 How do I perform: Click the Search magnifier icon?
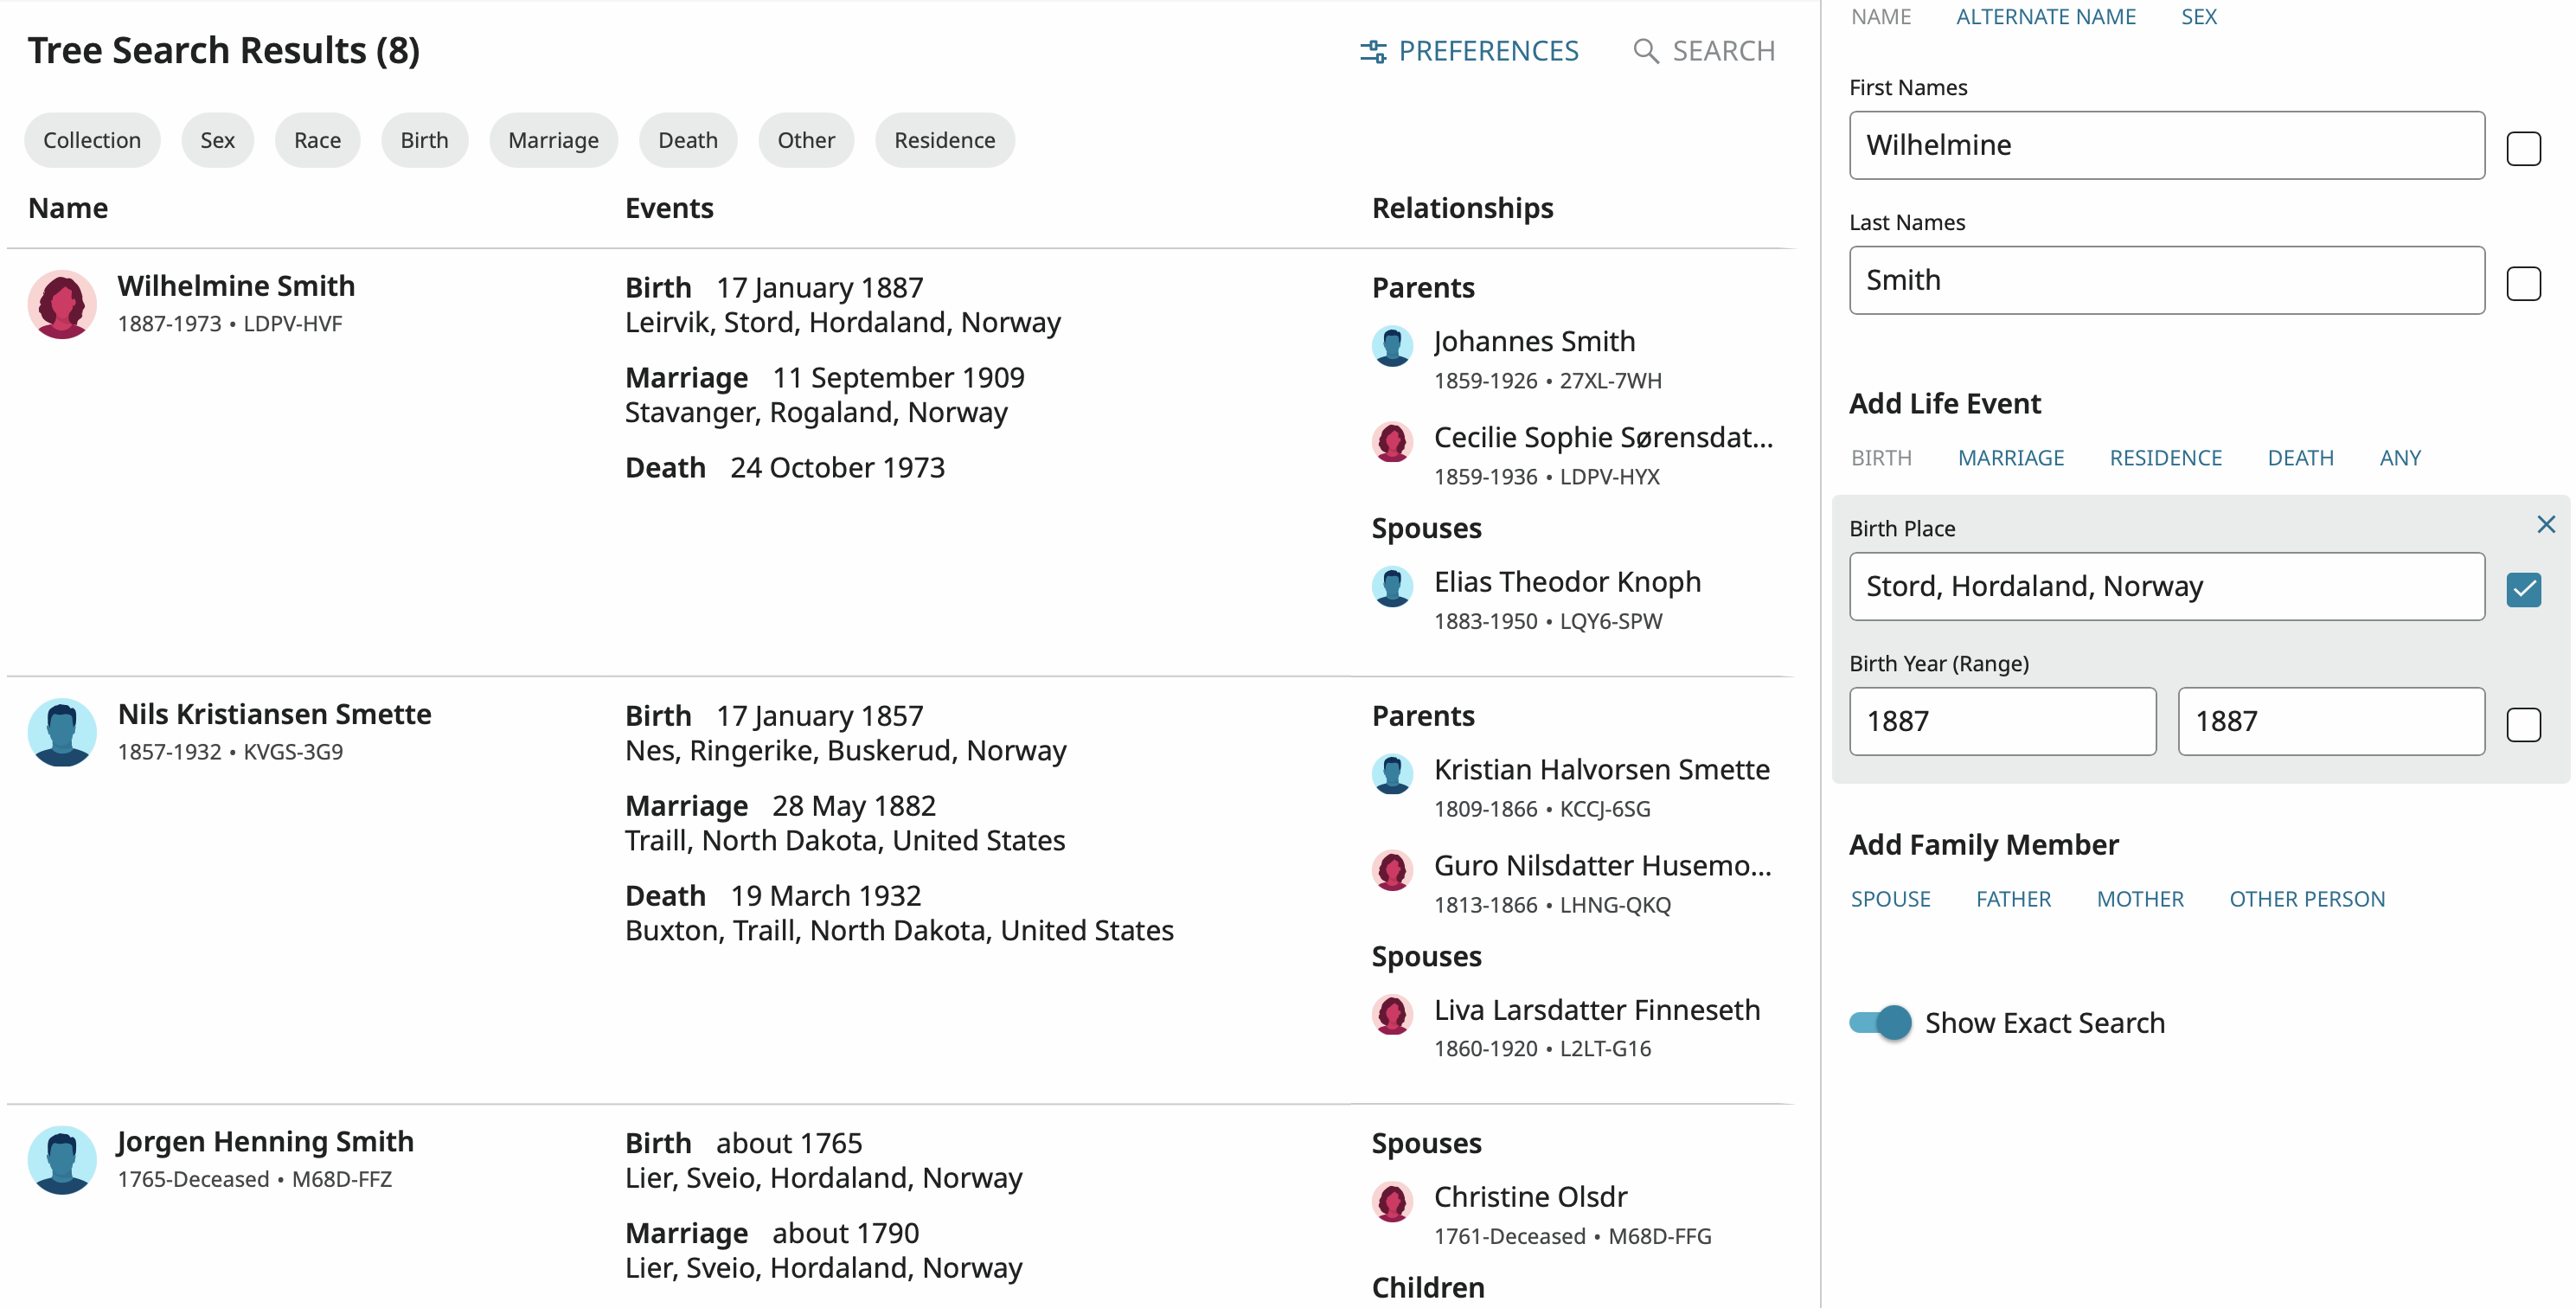[1644, 51]
